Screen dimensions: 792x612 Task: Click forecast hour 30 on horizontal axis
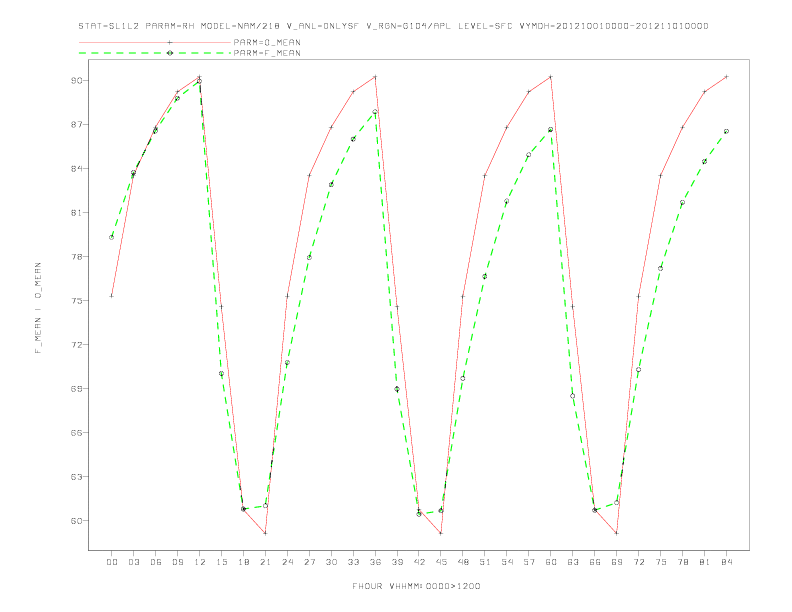click(331, 562)
